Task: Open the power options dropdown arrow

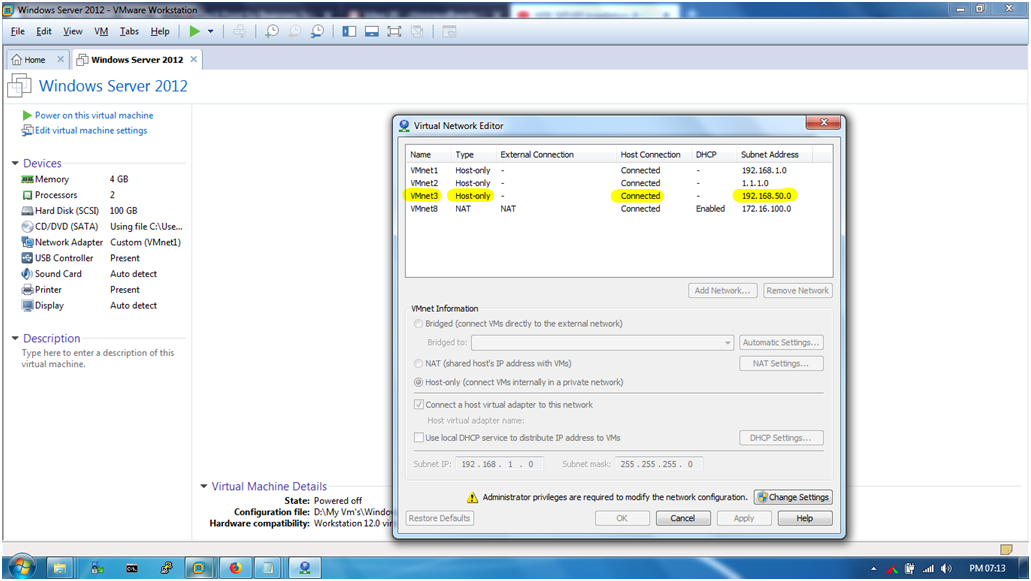Action: pyautogui.click(x=210, y=31)
